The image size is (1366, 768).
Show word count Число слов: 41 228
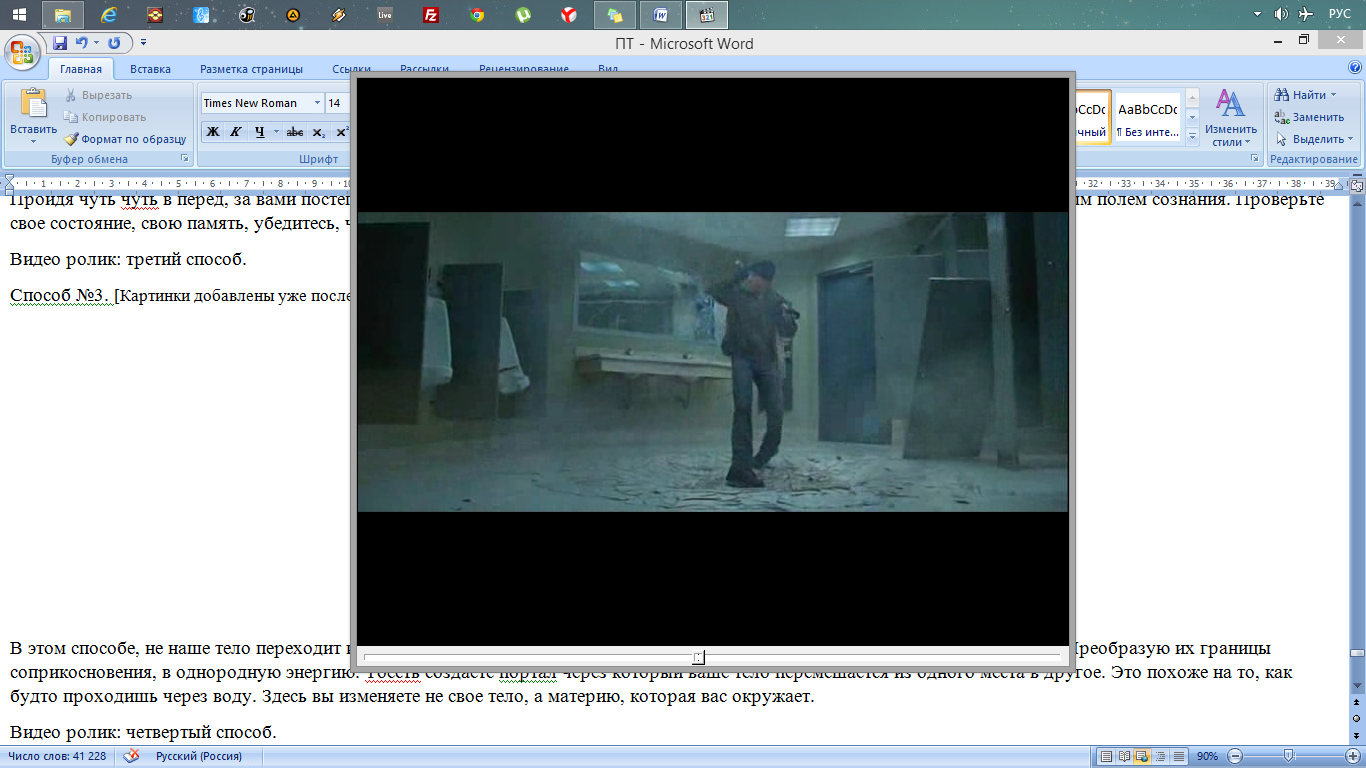(57, 756)
